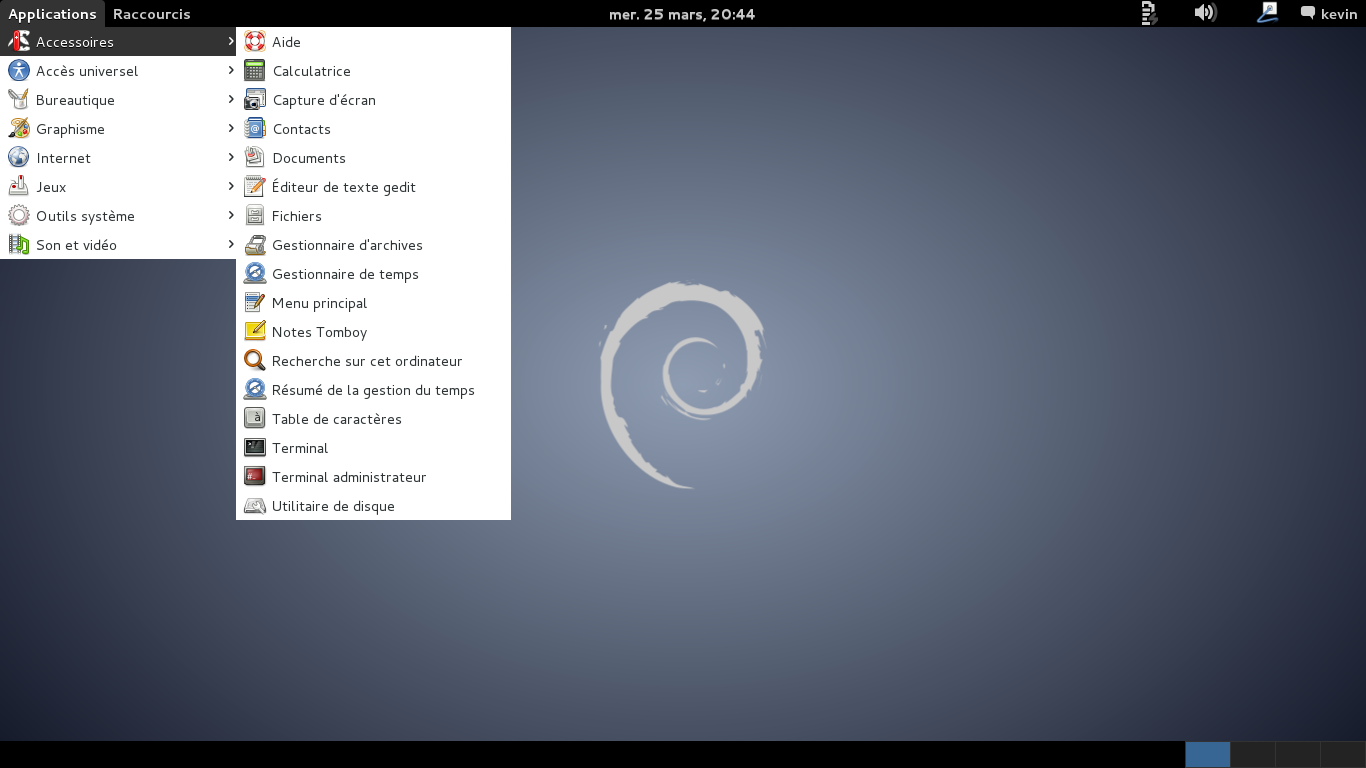This screenshot has width=1366, height=768.
Task: Click the Notes Tomboy icon
Action: [255, 332]
